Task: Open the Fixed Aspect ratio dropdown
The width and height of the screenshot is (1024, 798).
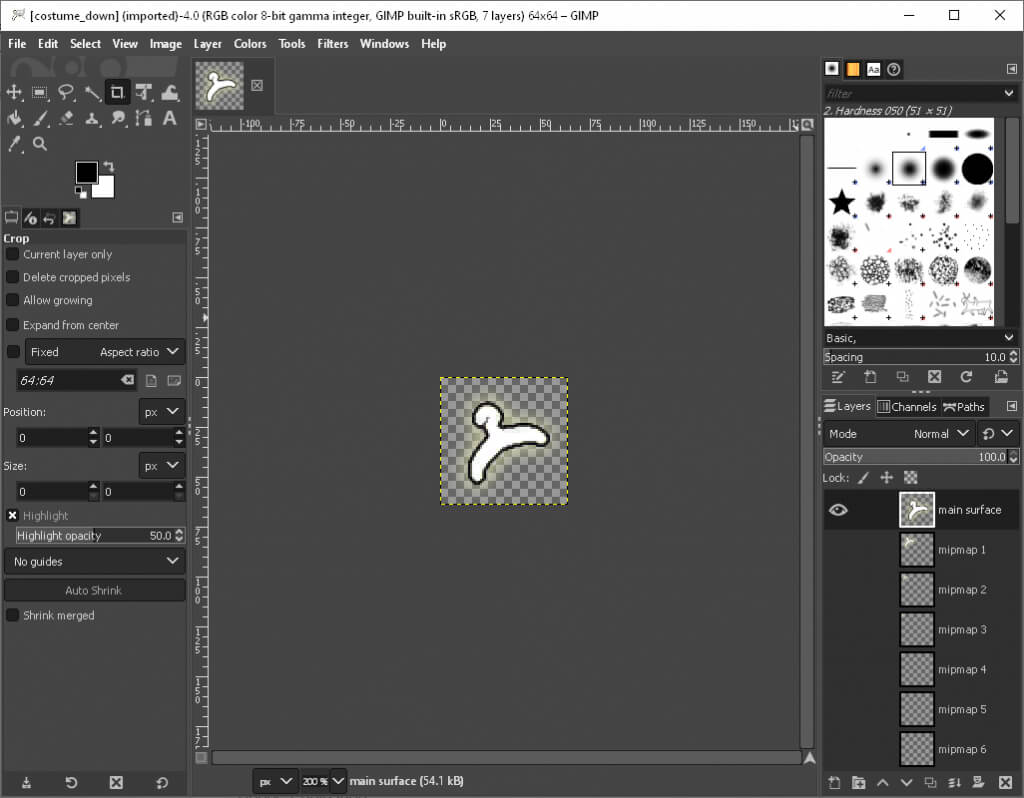Action: (104, 352)
